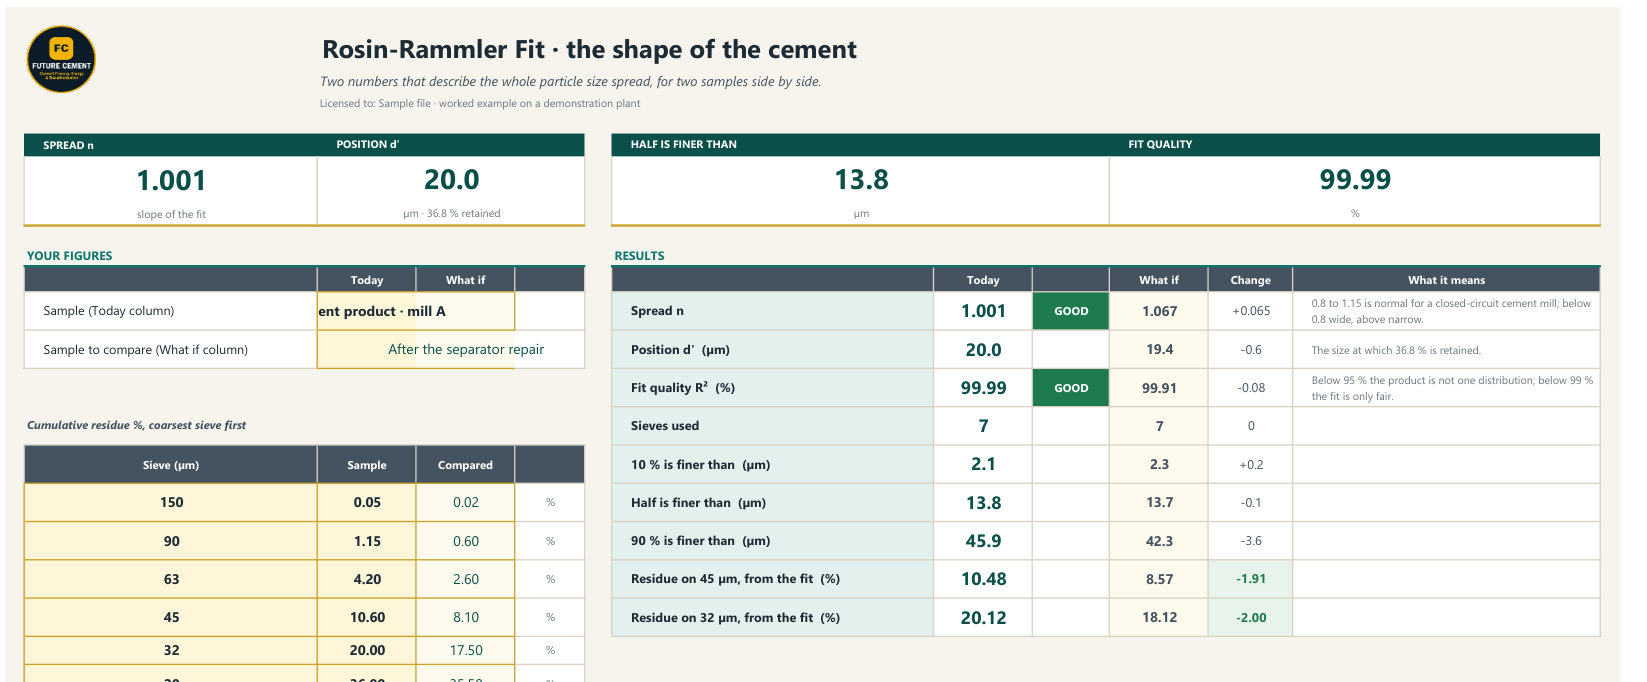This screenshot has width=1647, height=682.
Task: Select Sample value 1.15 for 90 µm sieve
Action: click(x=367, y=541)
